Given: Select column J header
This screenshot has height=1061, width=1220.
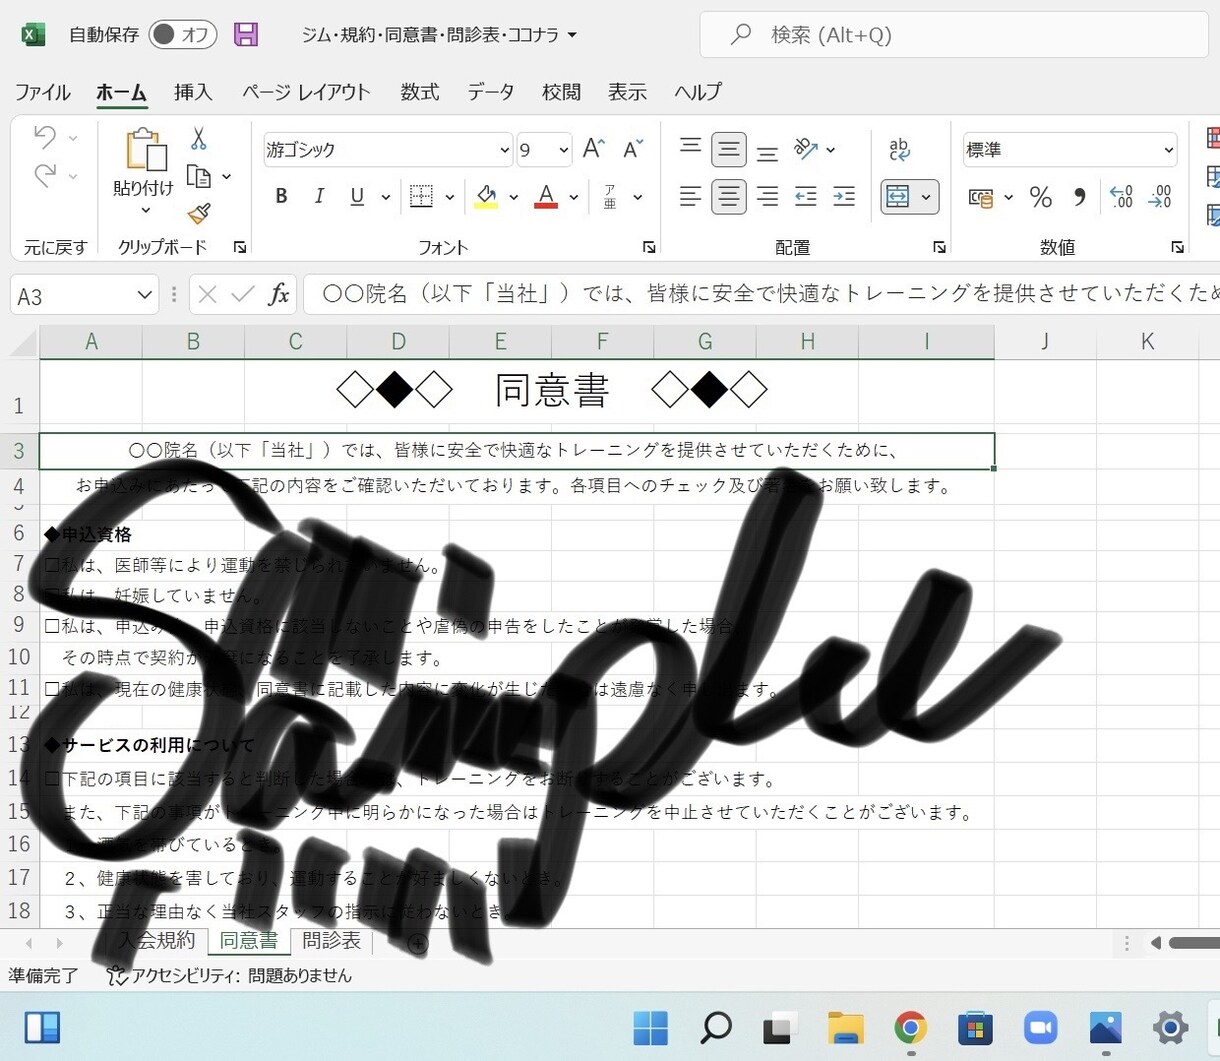Looking at the screenshot, I should (1045, 342).
